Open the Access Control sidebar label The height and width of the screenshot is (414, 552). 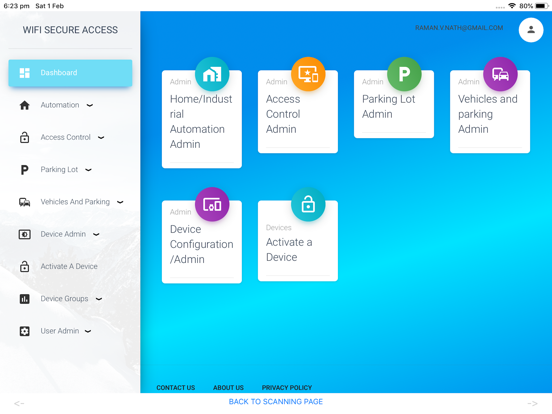(65, 137)
